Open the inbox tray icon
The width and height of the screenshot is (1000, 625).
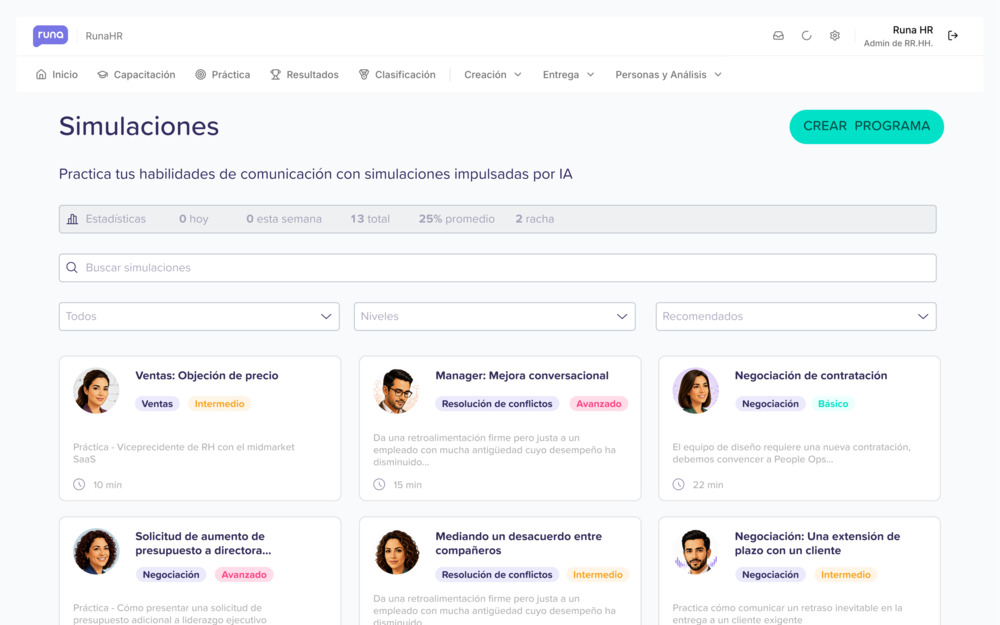(778, 36)
